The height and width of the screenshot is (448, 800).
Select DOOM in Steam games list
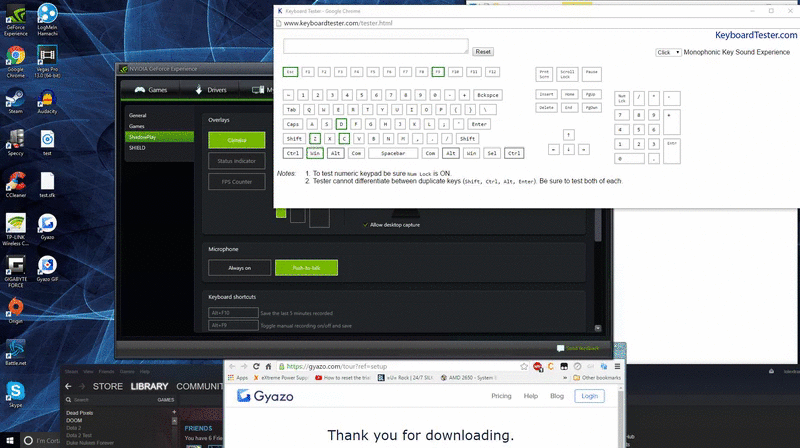coord(74,420)
